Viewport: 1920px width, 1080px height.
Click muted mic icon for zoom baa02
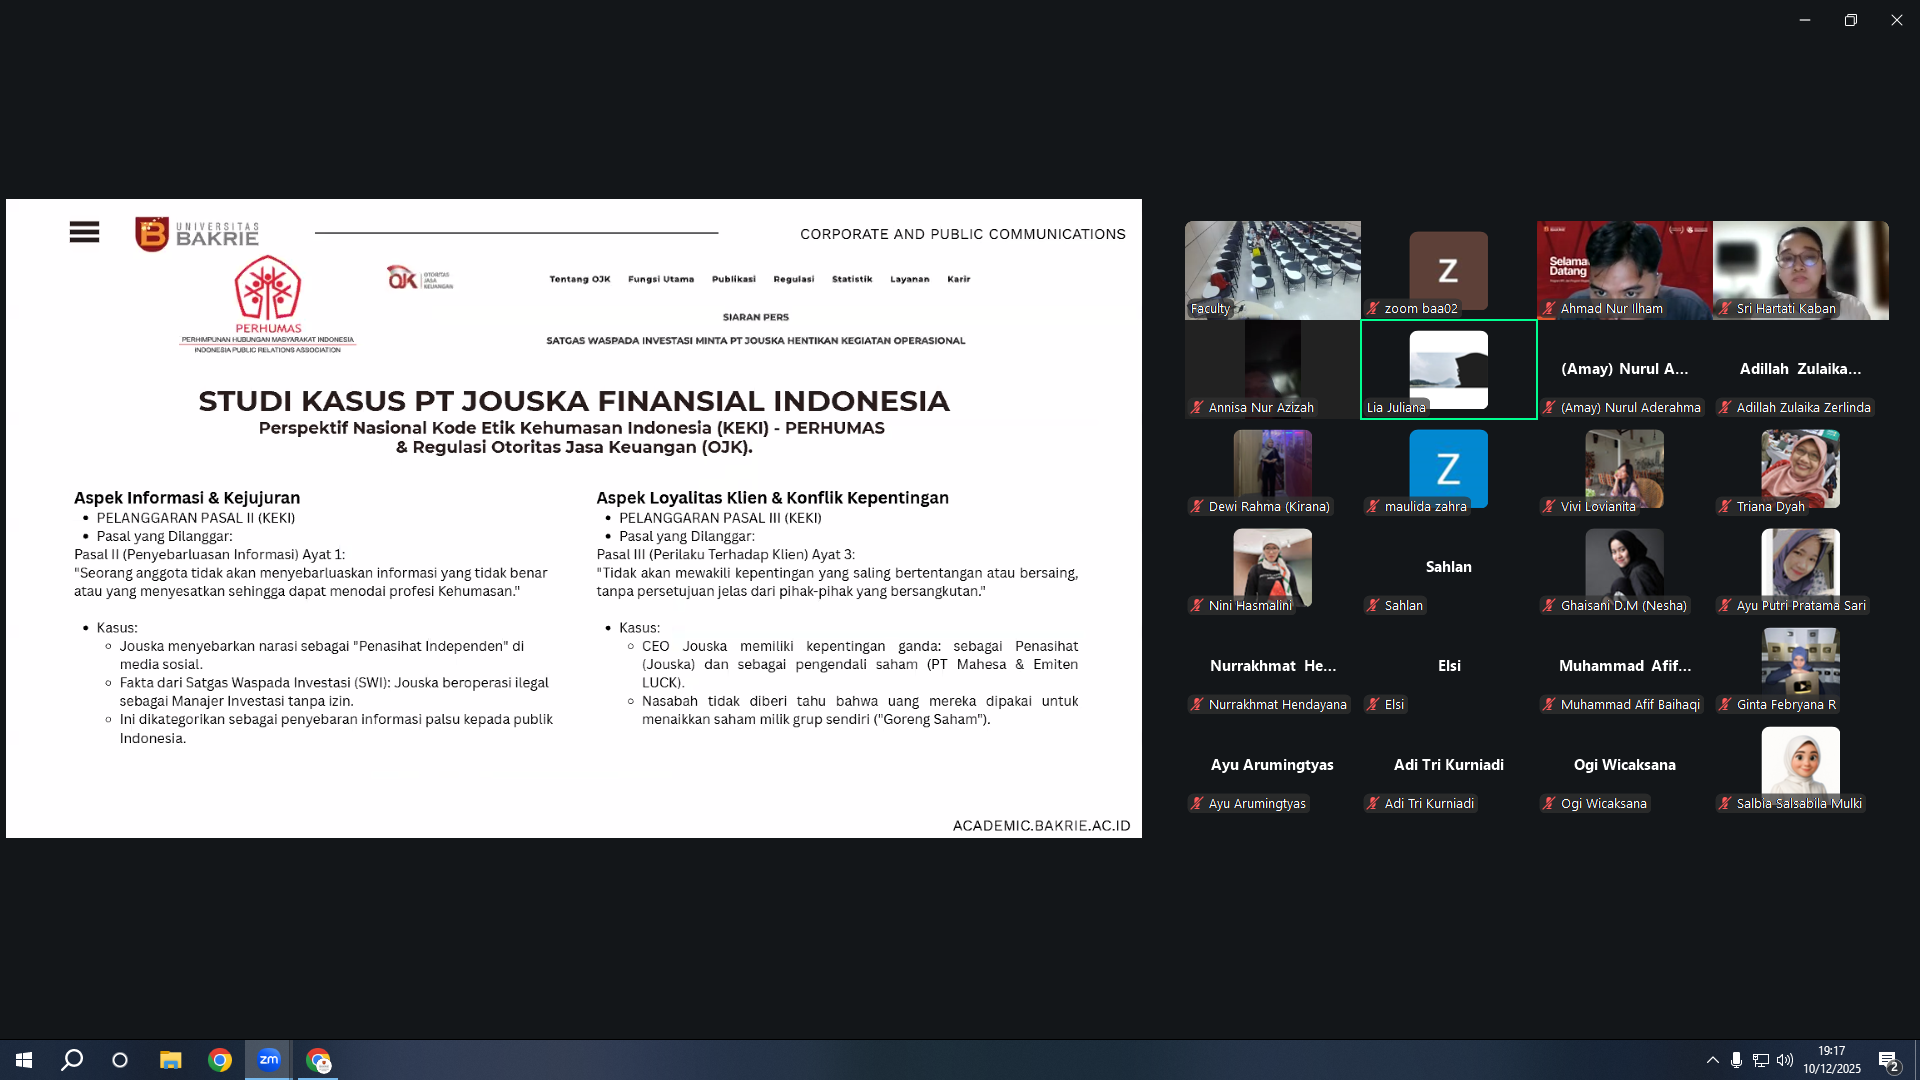point(1373,309)
